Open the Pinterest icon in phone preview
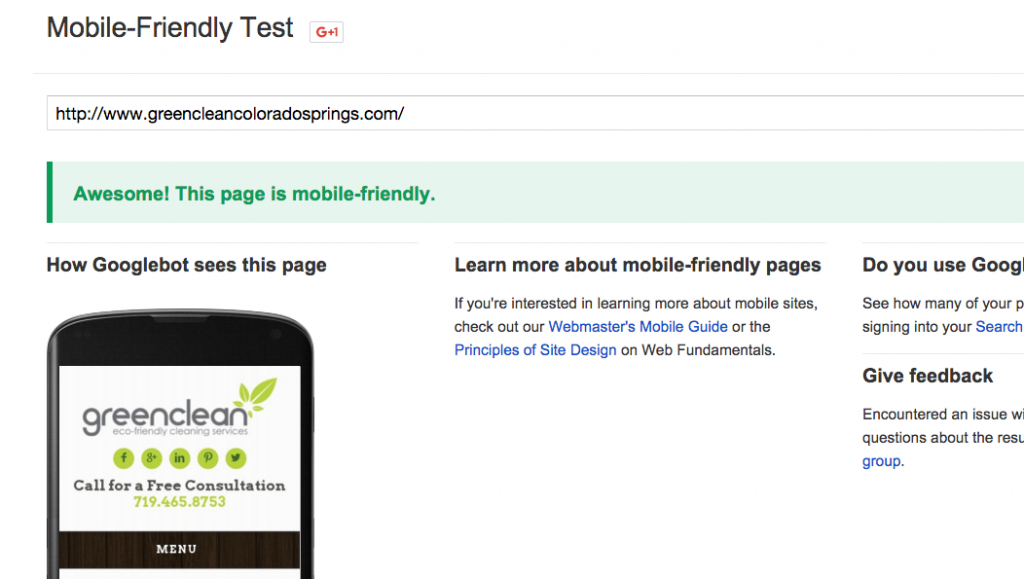Screen dimensions: 1024x579 click(208, 458)
